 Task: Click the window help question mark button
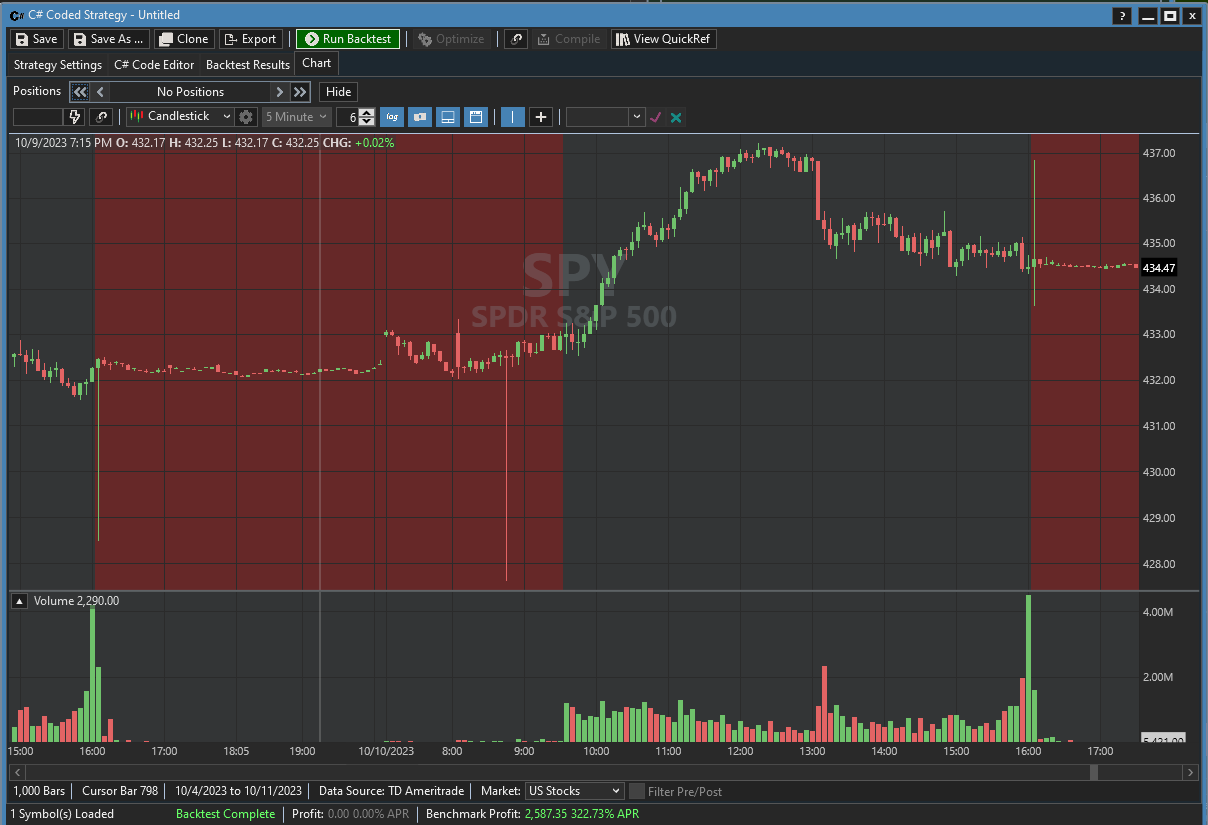click(1124, 15)
